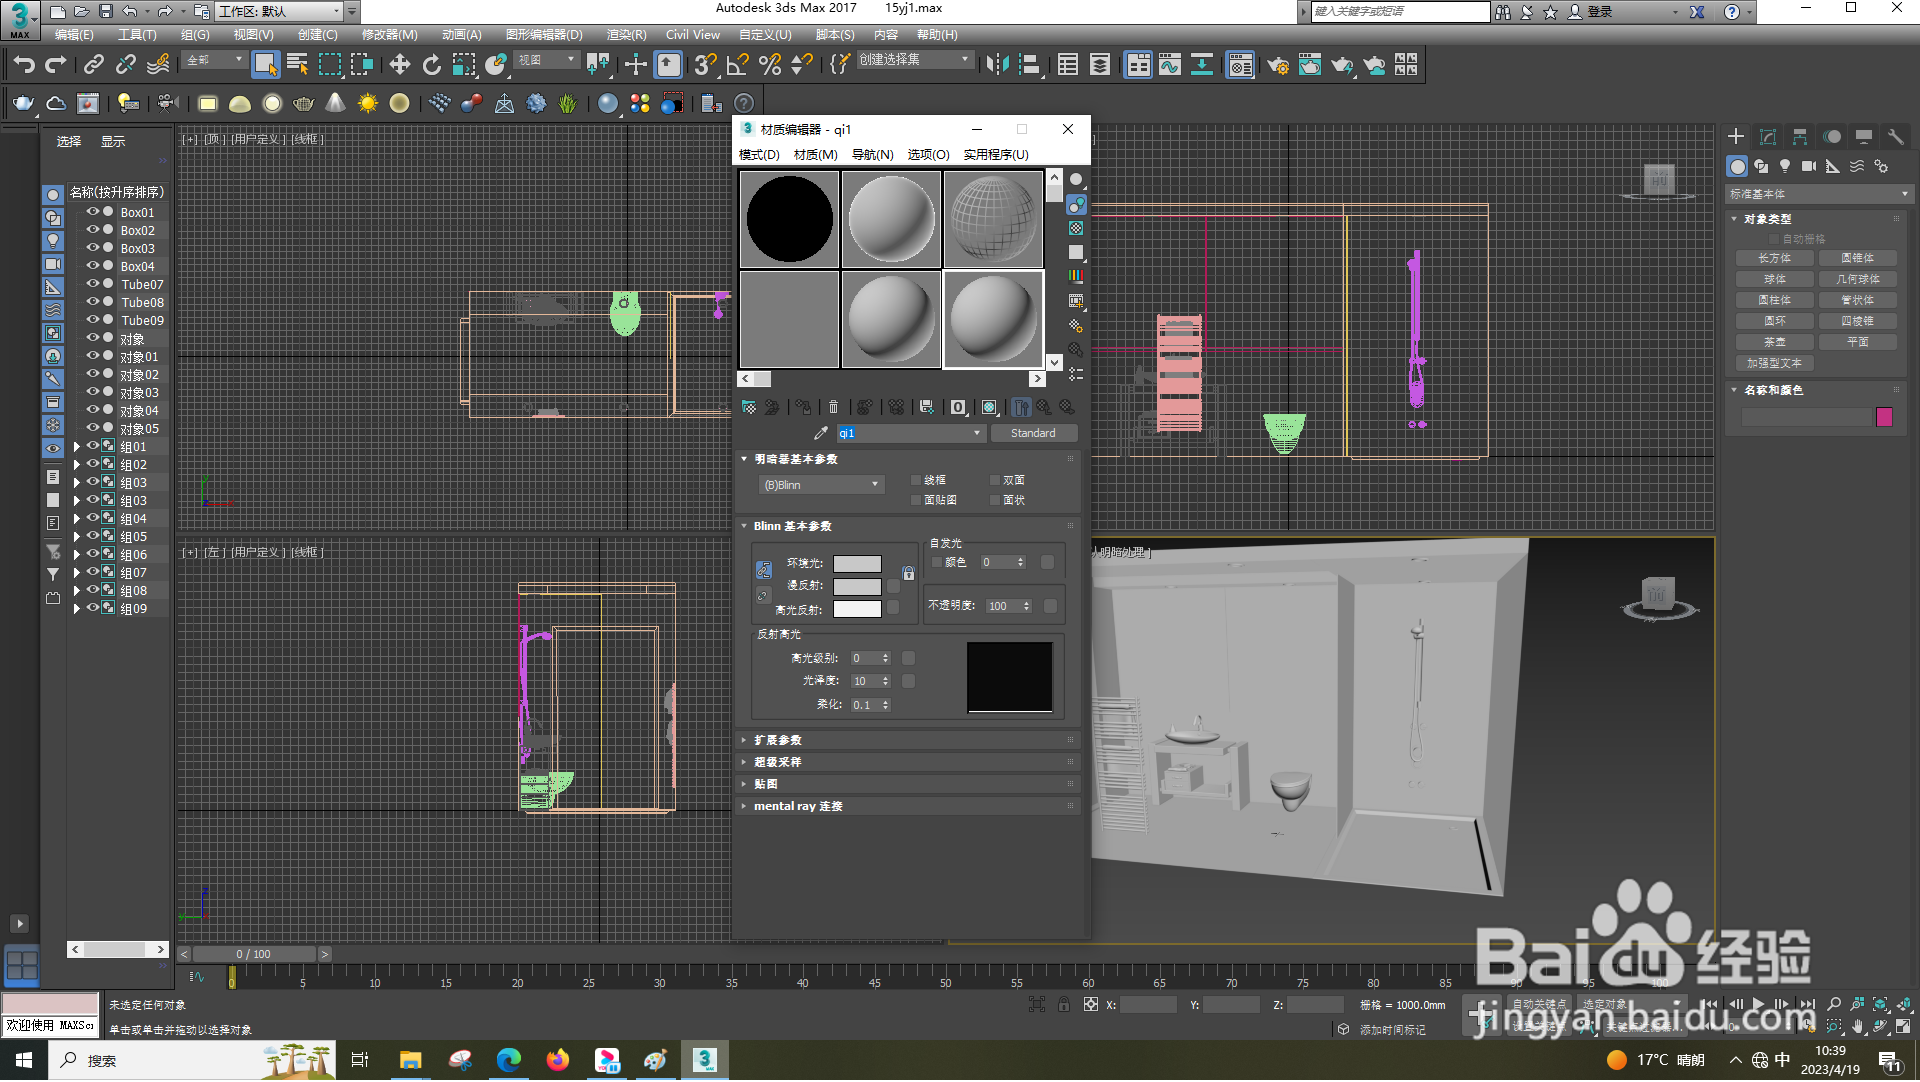
Task: Enable the 面状 faceted checkbox
Action: pyautogui.click(x=995, y=500)
